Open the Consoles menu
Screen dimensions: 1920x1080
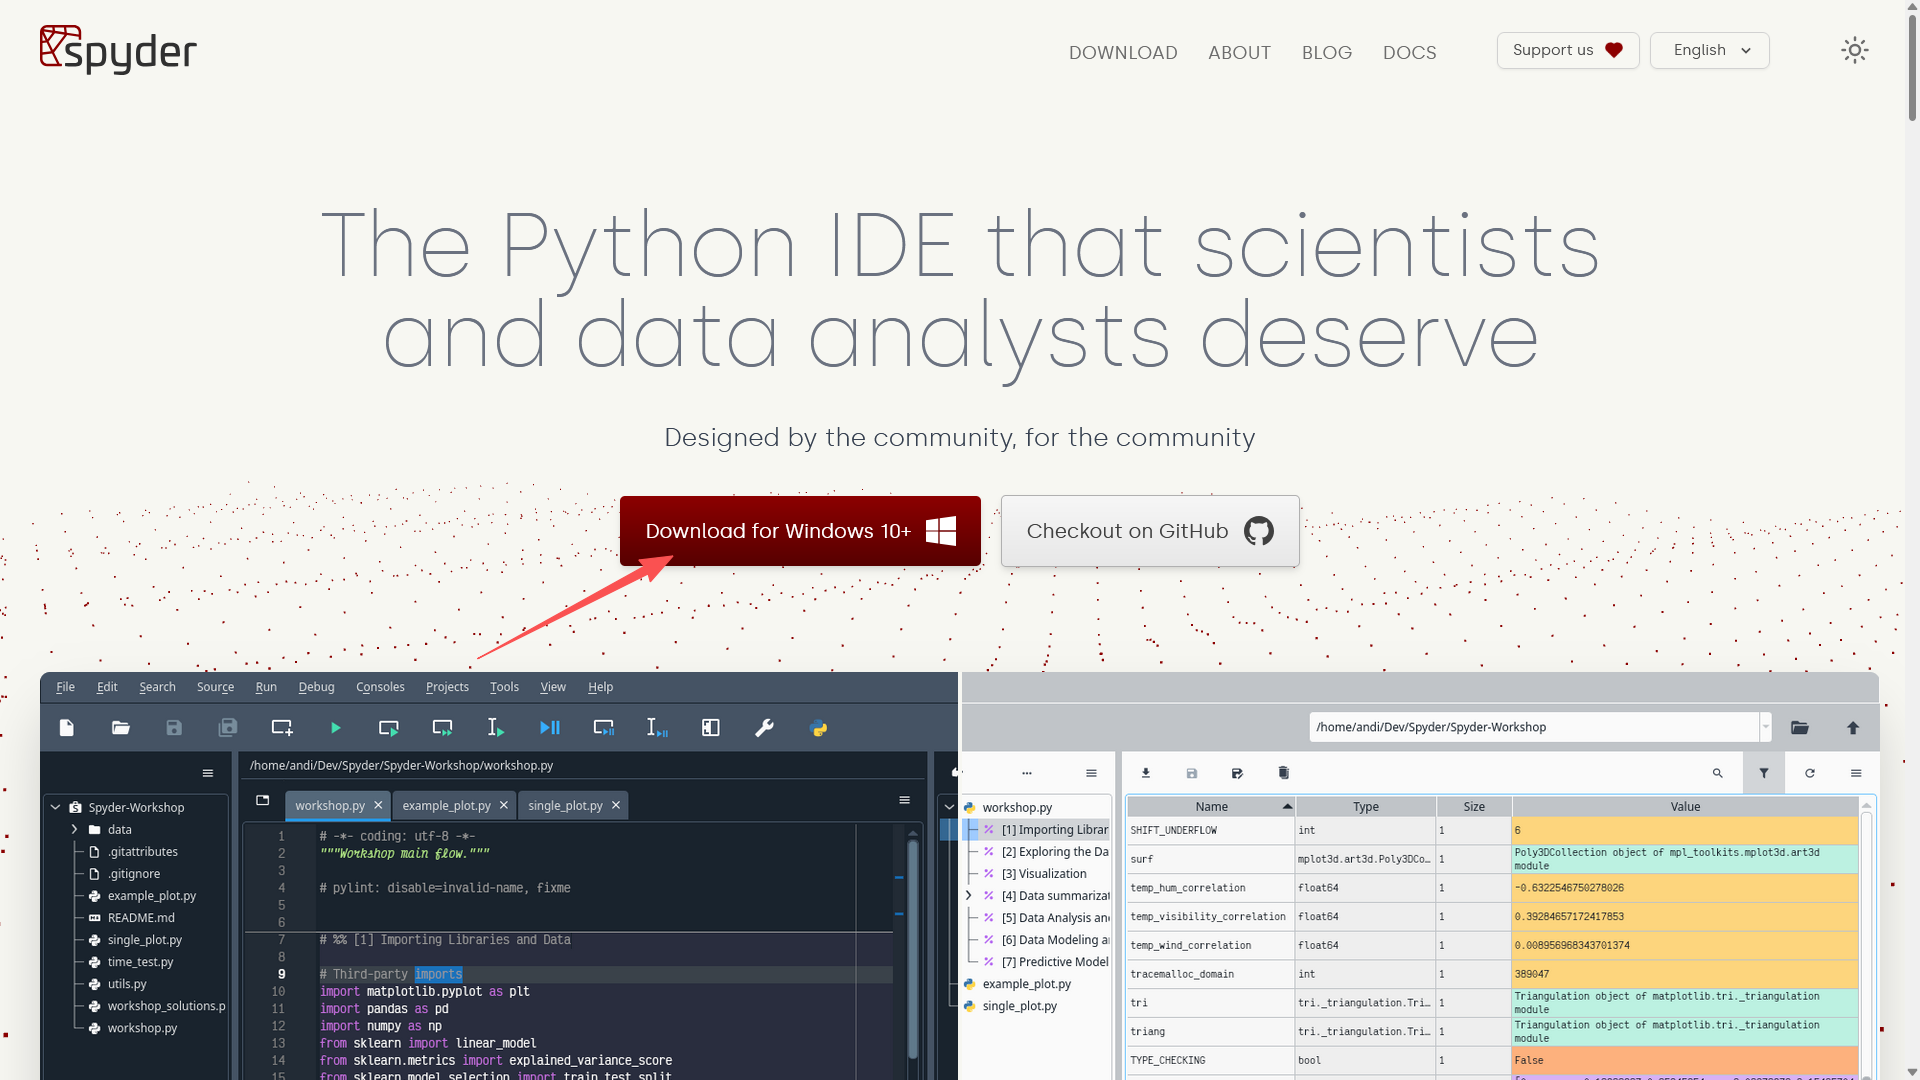380,687
